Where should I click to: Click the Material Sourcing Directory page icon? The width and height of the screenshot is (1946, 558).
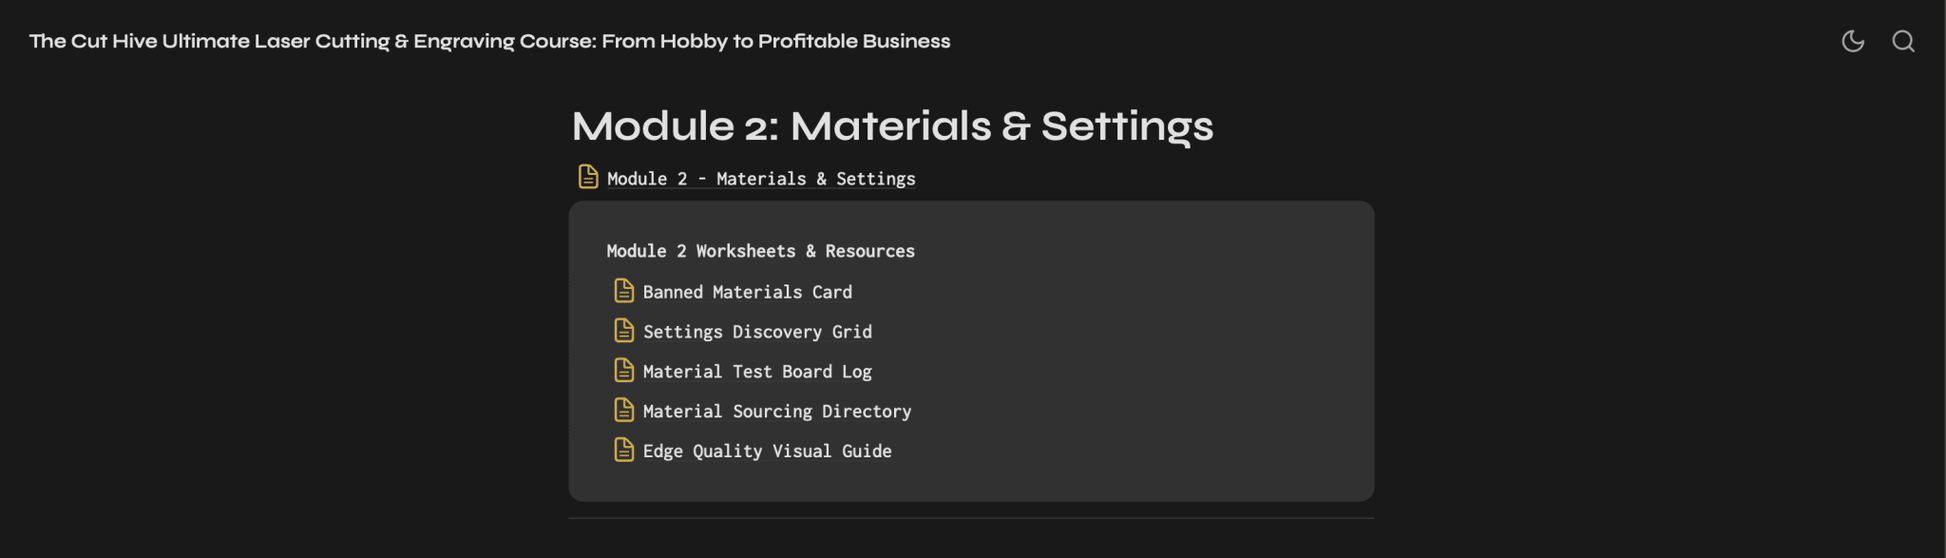624,410
